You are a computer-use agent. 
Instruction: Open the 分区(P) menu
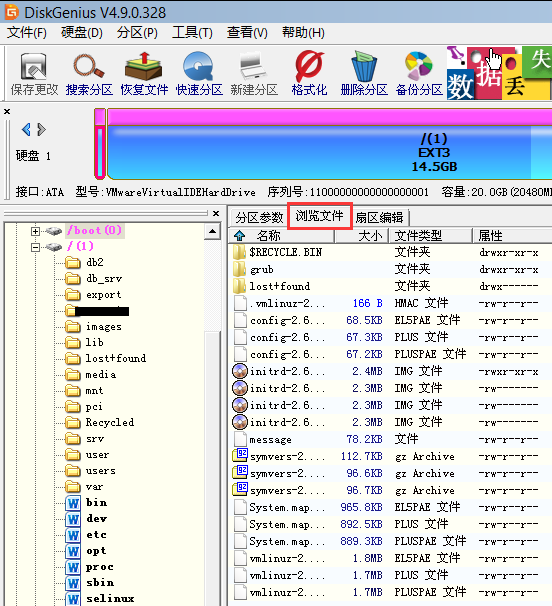137,32
